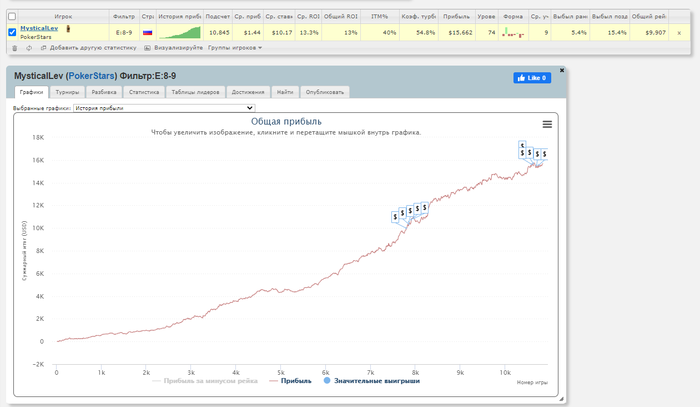Click the green profit history sparkline
The height and width of the screenshot is (407, 700).
coord(179,33)
